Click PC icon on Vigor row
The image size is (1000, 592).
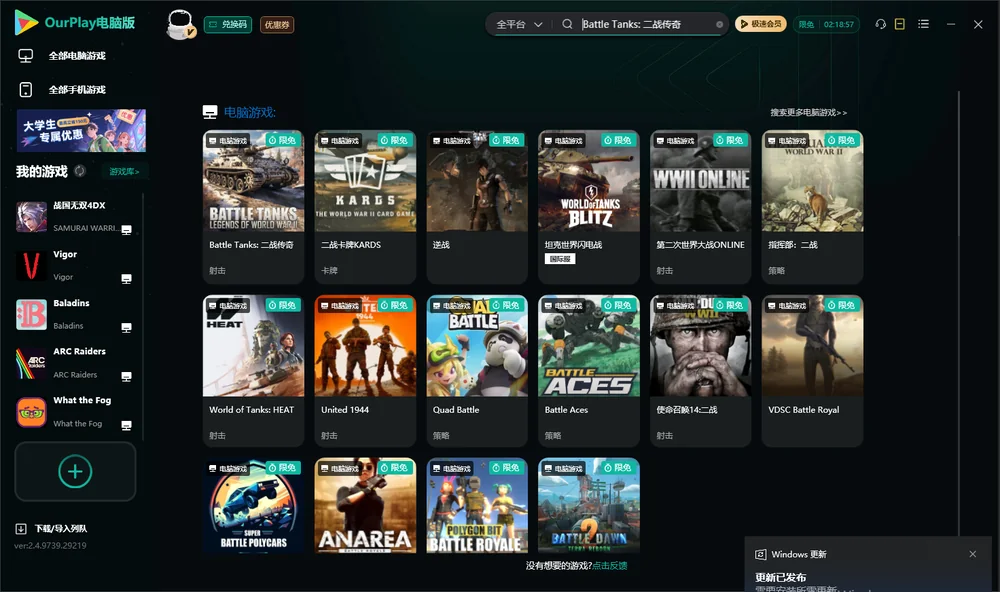(x=126, y=279)
